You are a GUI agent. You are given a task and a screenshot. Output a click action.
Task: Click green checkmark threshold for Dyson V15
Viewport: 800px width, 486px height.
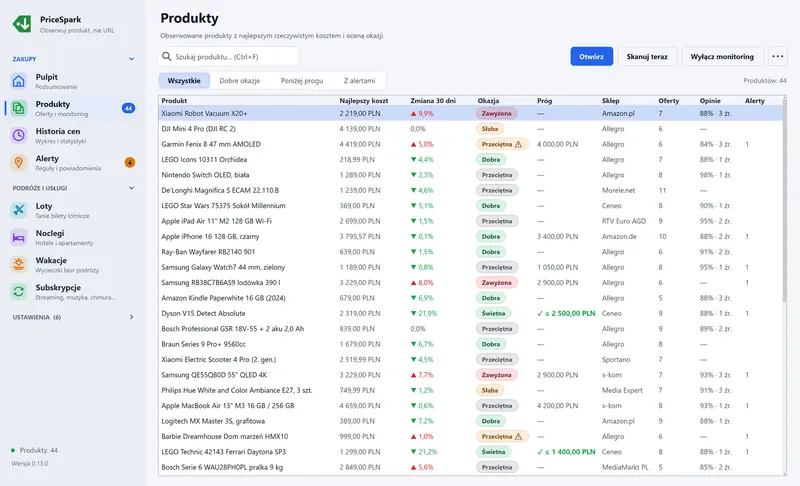coord(566,313)
